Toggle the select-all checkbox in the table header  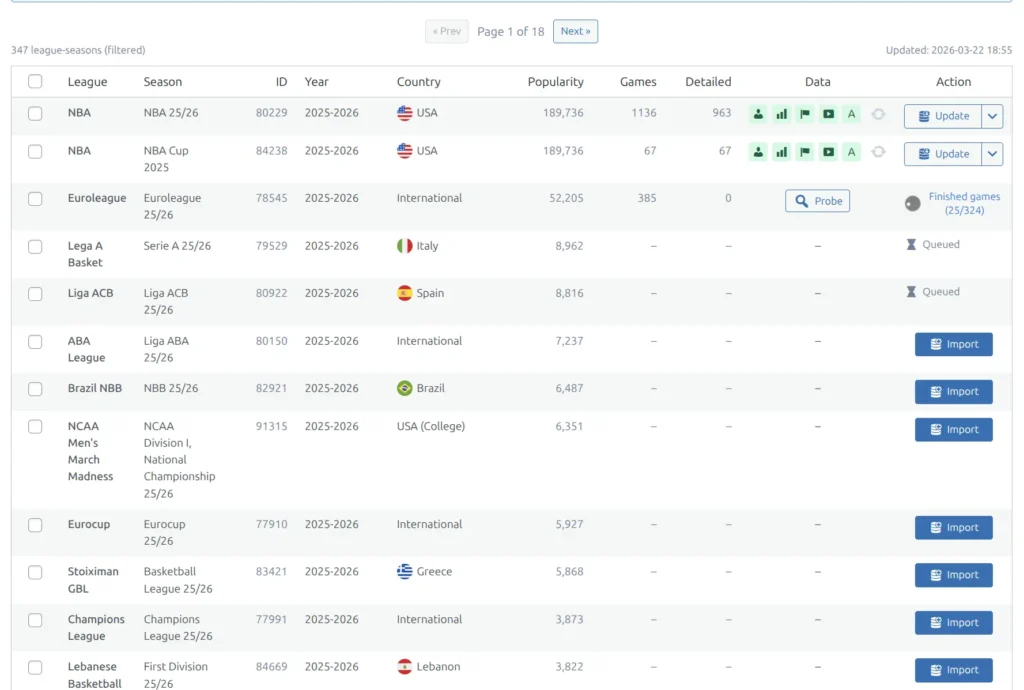(x=35, y=82)
